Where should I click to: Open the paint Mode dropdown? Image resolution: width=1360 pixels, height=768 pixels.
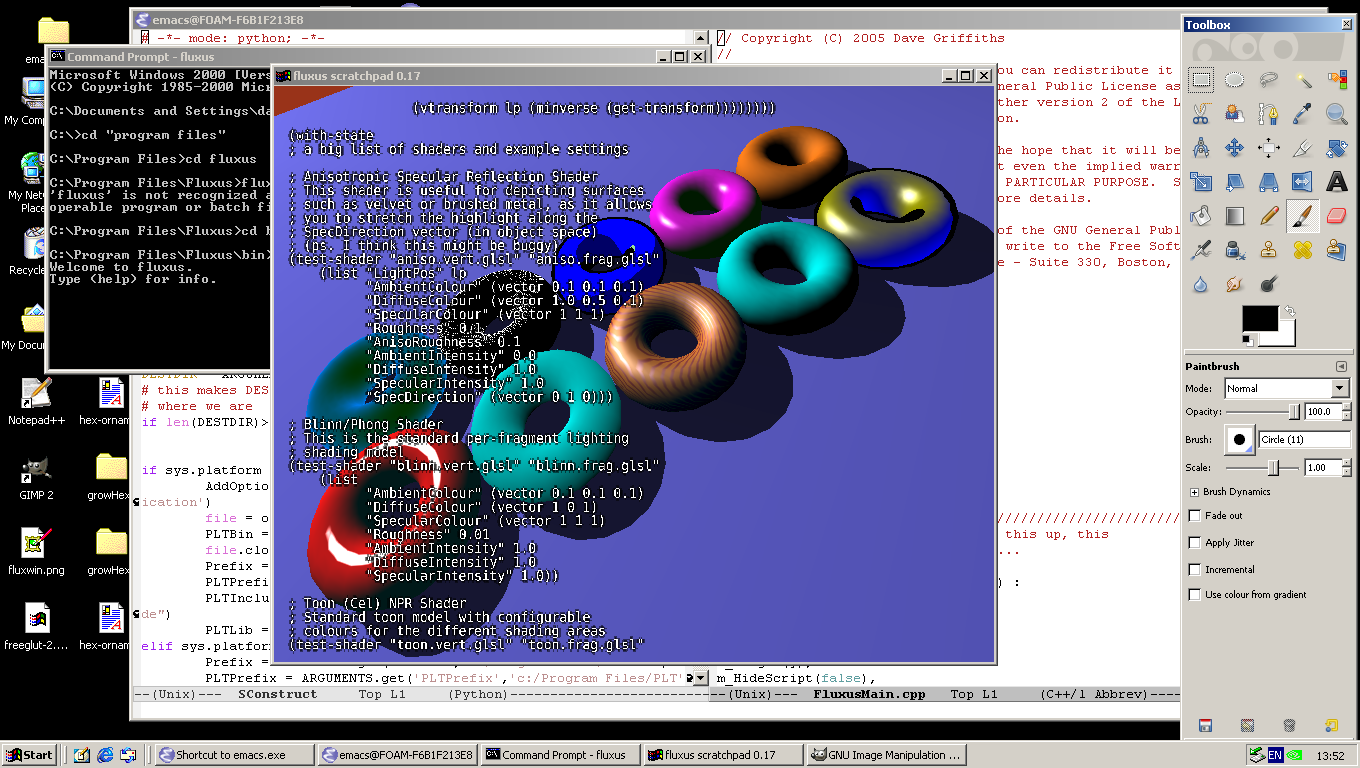(1287, 388)
